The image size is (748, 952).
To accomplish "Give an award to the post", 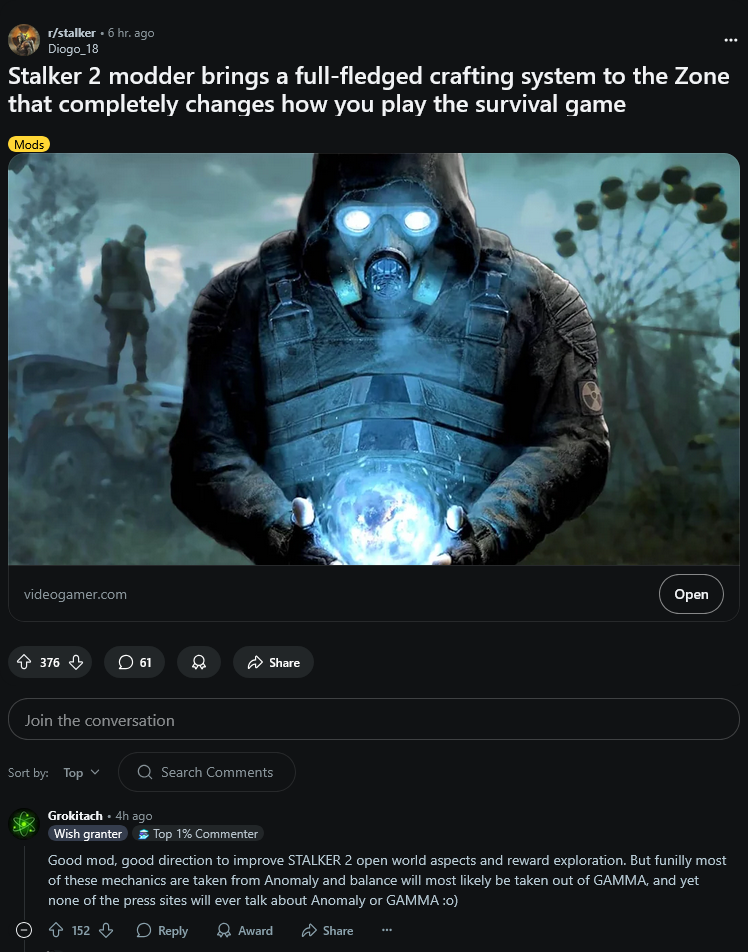I will tap(199, 662).
